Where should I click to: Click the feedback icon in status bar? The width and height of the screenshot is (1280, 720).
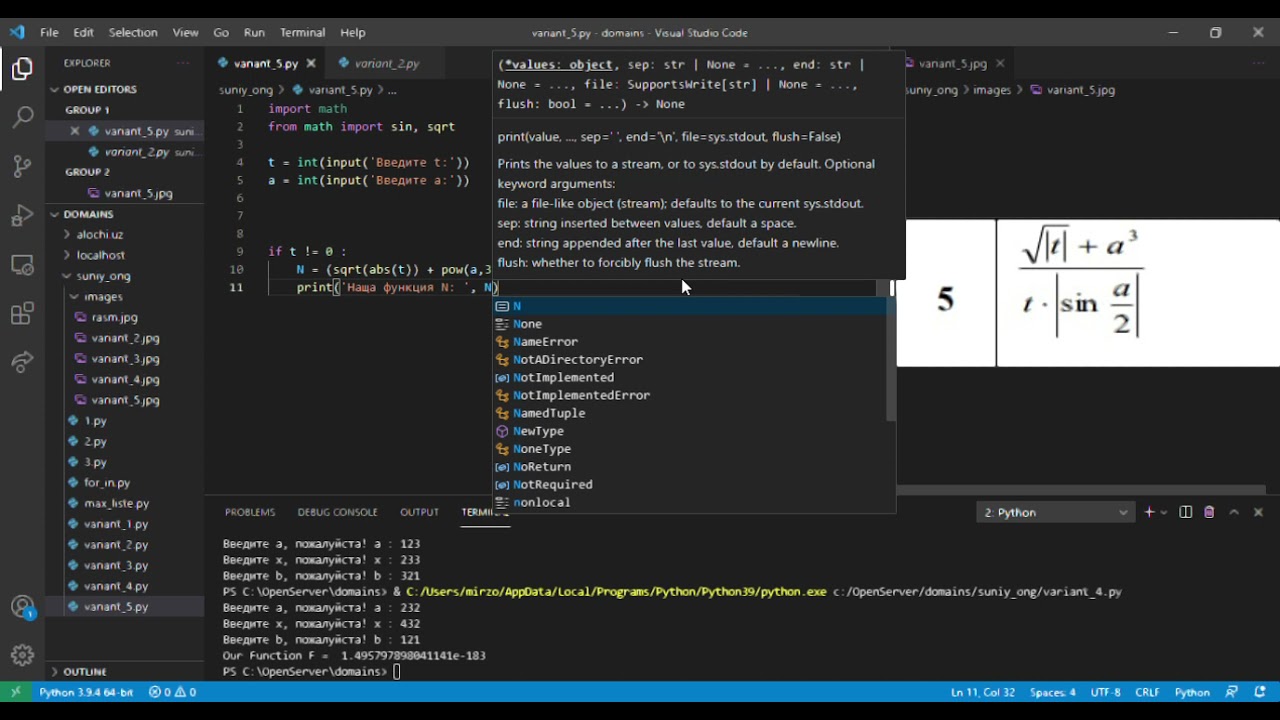[1231, 692]
